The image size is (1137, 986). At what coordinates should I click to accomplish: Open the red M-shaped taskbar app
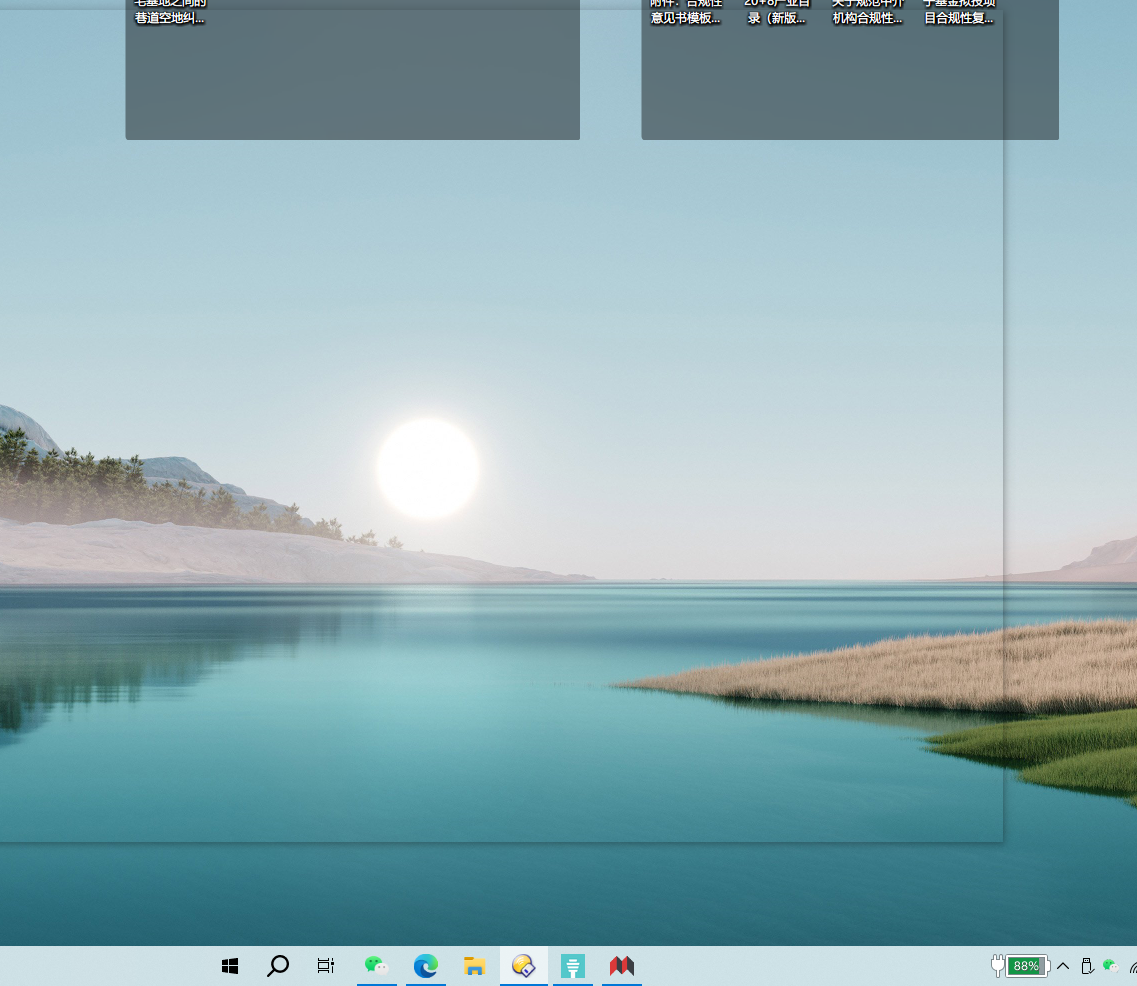pos(622,966)
